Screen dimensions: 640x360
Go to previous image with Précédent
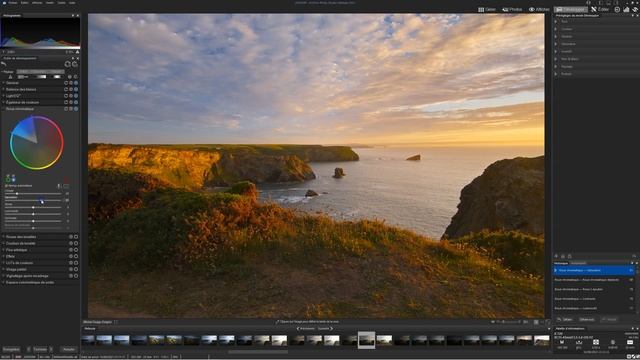[306, 329]
